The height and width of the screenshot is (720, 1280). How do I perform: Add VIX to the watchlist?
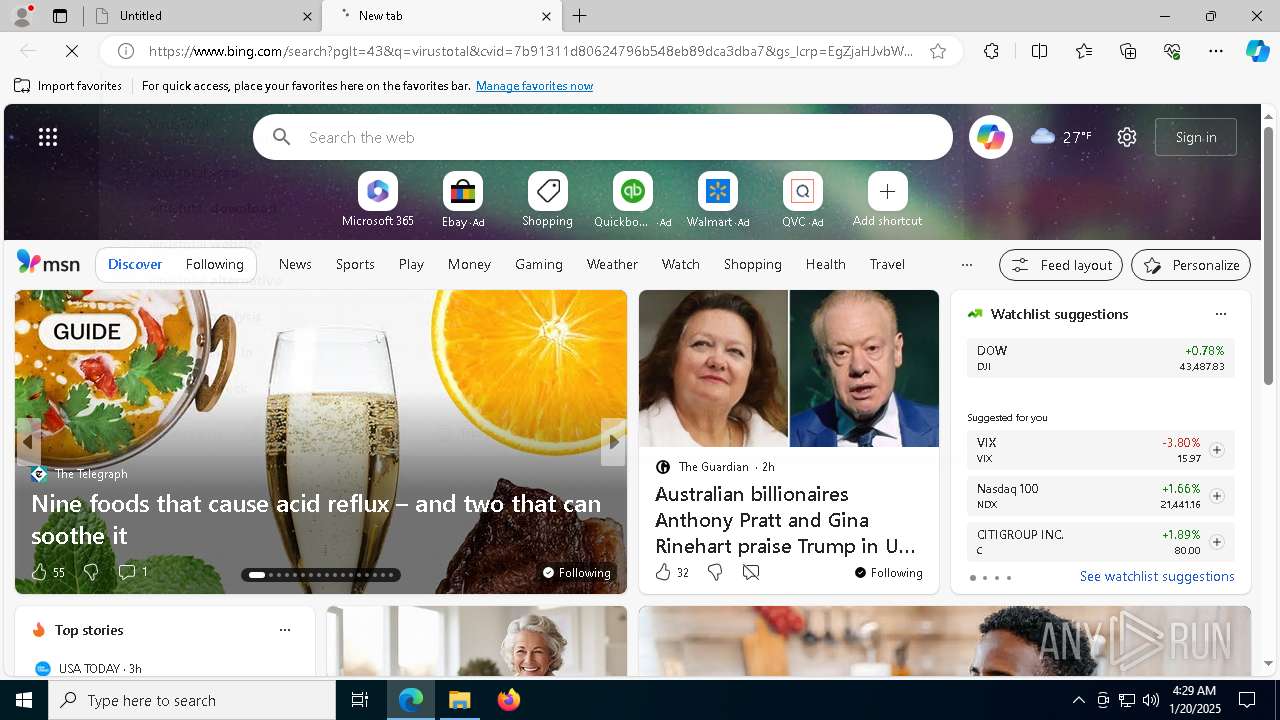tap(1217, 450)
